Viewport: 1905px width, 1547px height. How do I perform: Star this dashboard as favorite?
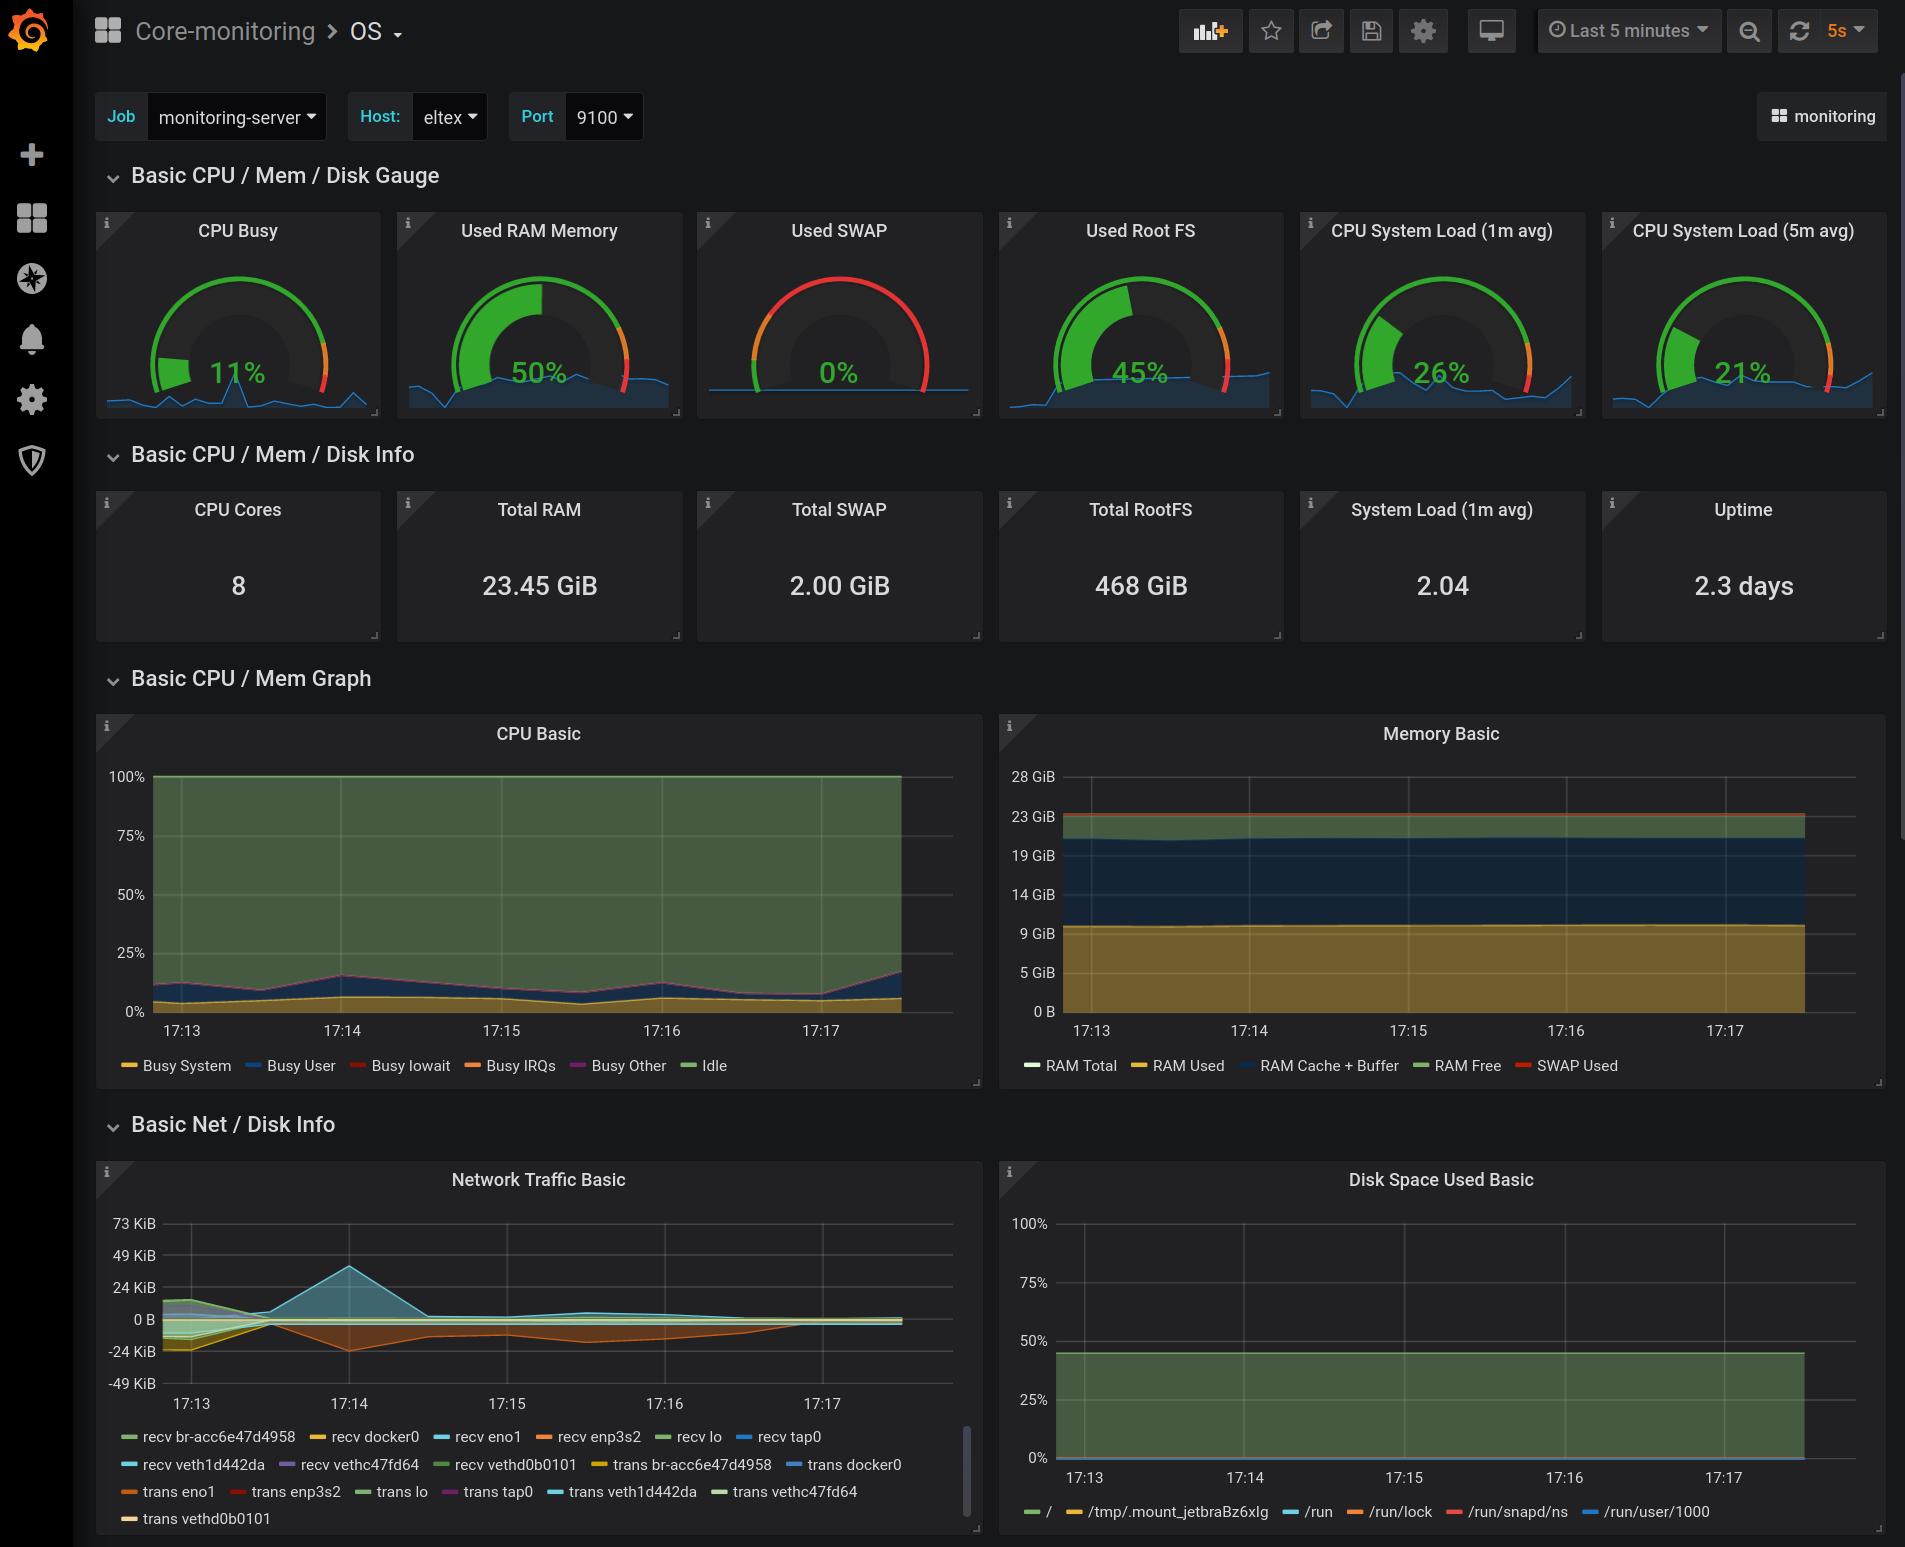click(x=1271, y=31)
